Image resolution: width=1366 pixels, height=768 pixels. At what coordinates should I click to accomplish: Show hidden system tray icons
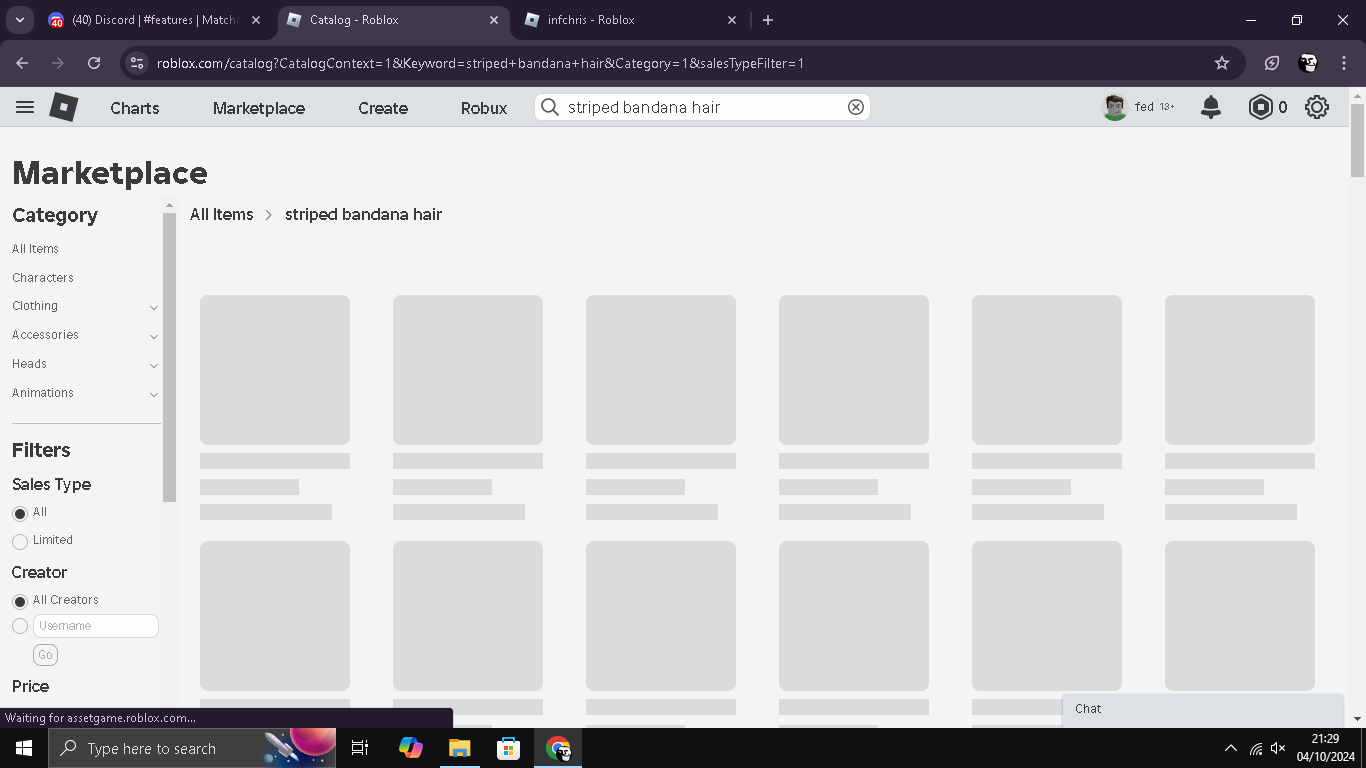(x=1230, y=748)
